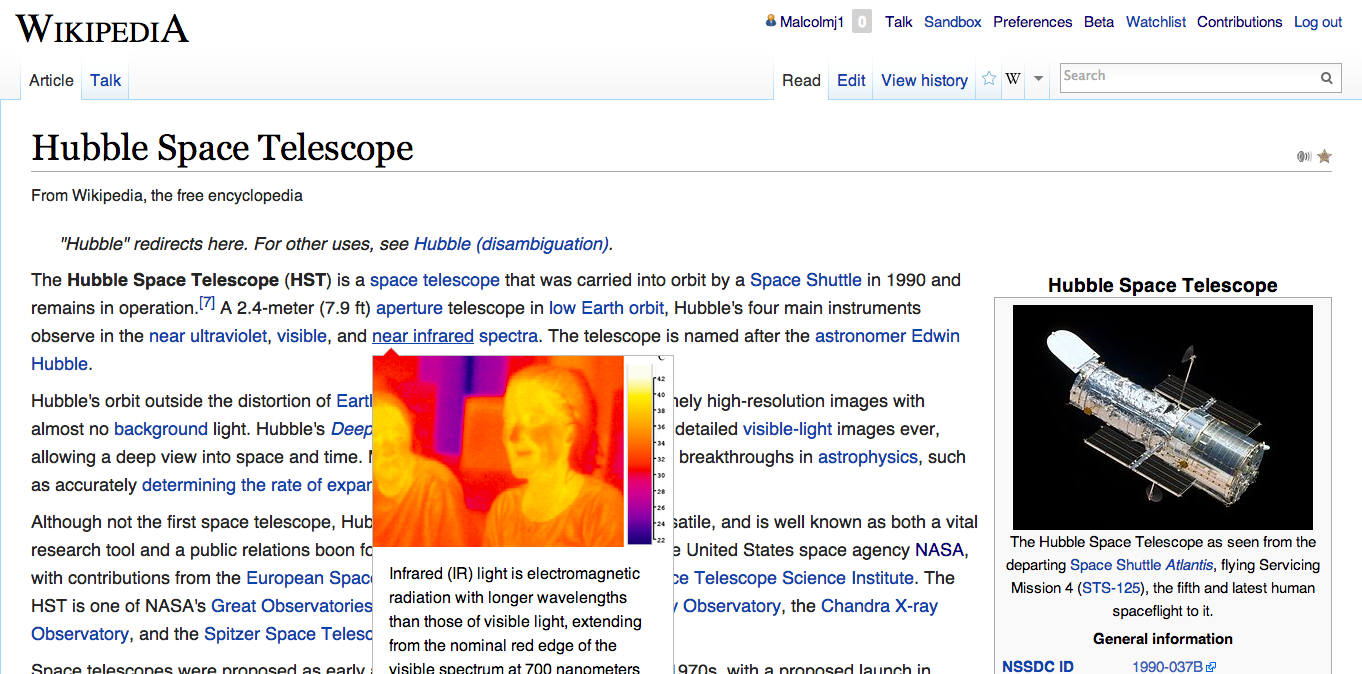Click the Log out link

(x=1318, y=22)
